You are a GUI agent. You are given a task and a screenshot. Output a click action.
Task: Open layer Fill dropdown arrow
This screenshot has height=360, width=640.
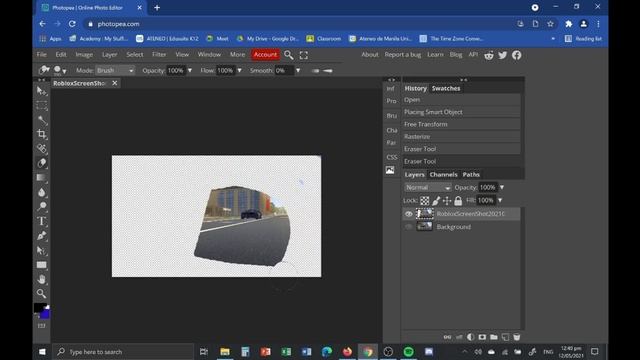click(500, 200)
